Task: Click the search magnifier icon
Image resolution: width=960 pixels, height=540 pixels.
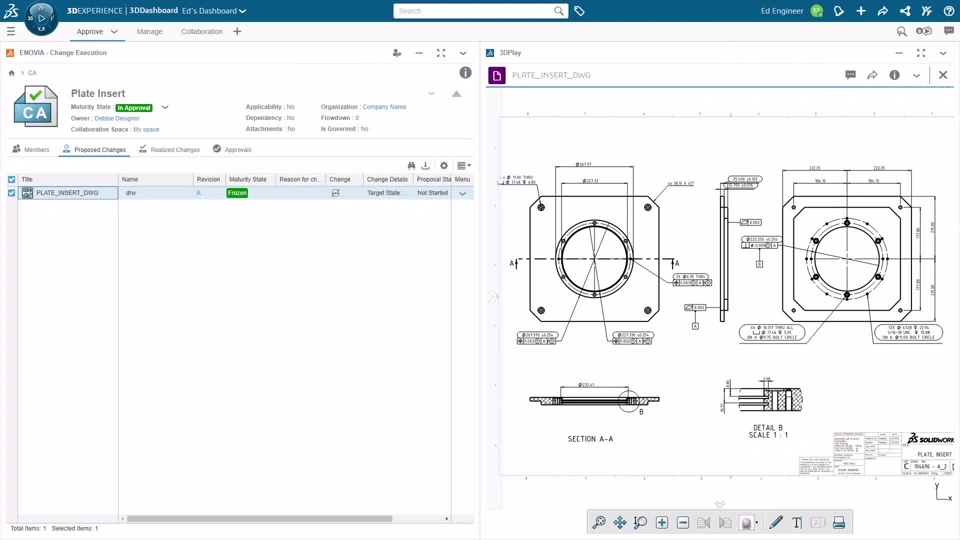Action: tap(558, 11)
